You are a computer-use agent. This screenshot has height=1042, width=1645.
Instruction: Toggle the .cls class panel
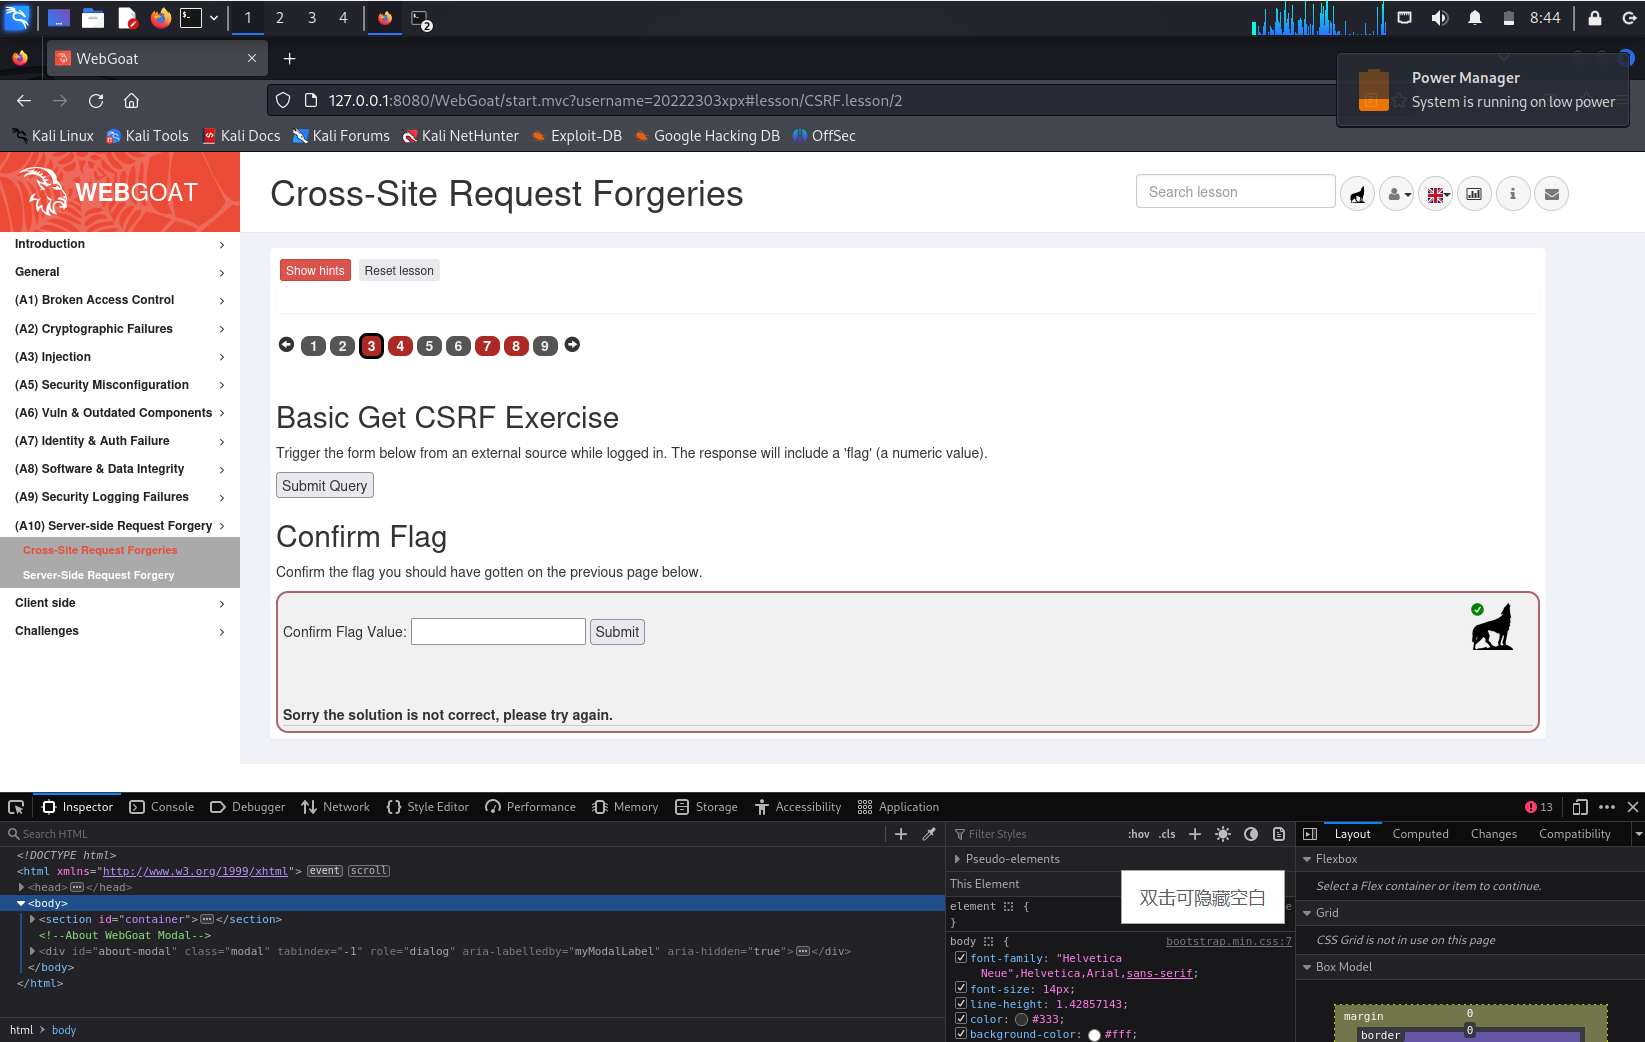tap(1167, 834)
